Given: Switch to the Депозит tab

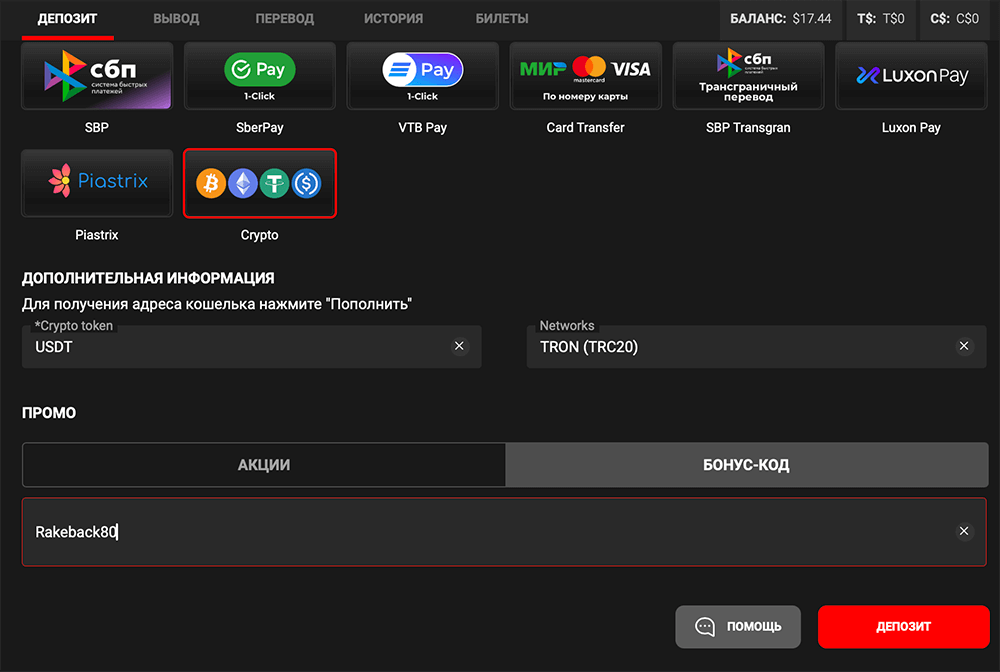Looking at the screenshot, I should tap(68, 18).
